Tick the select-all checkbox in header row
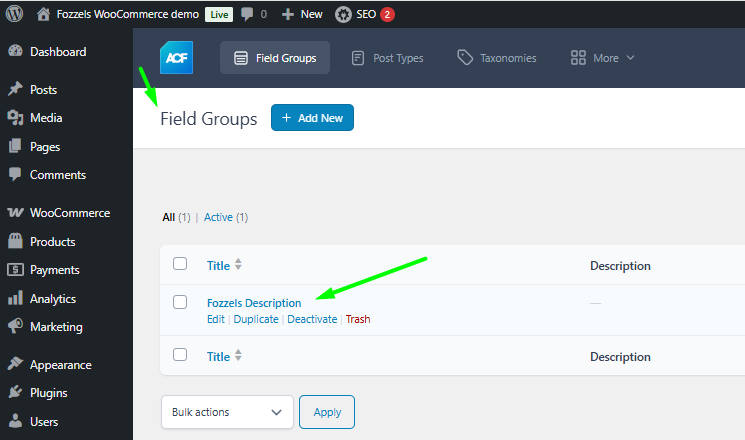Viewport: 745px width, 440px height. [180, 264]
